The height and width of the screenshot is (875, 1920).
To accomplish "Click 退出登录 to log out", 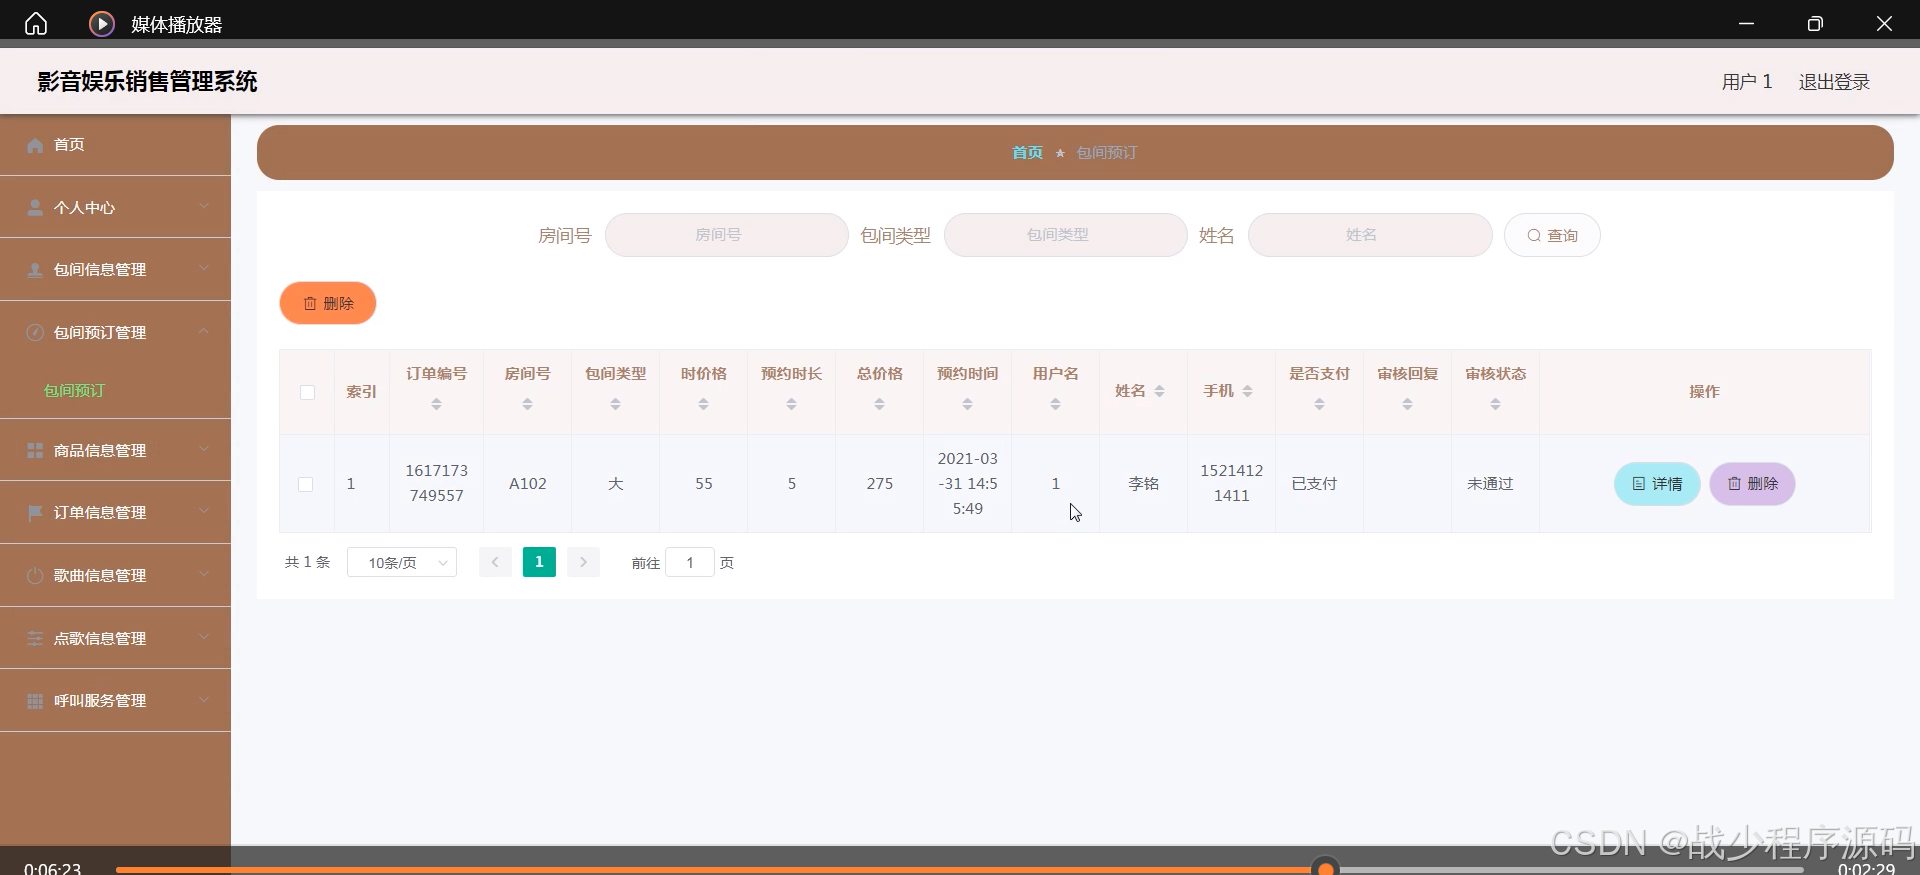I will [x=1834, y=82].
